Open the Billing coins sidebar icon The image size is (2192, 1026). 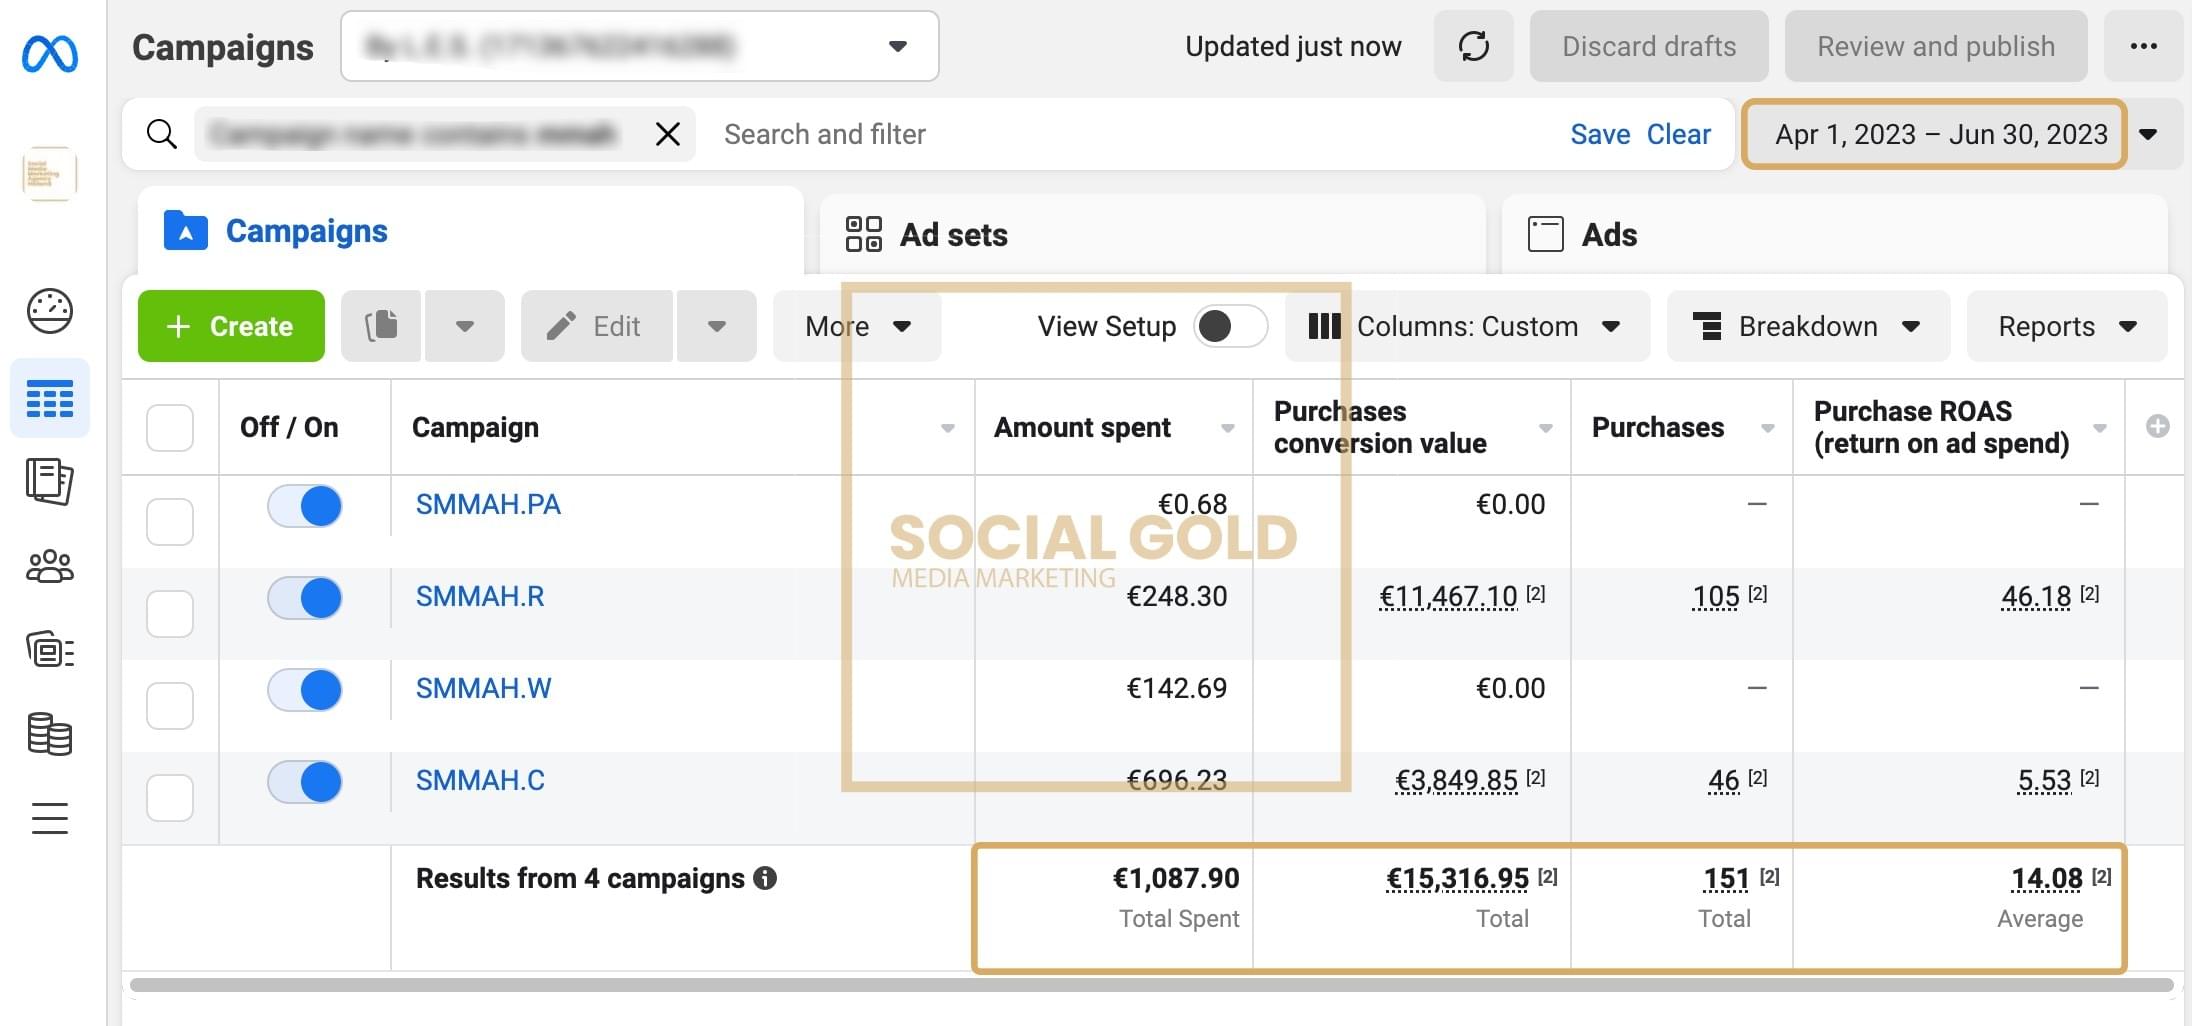(50, 735)
